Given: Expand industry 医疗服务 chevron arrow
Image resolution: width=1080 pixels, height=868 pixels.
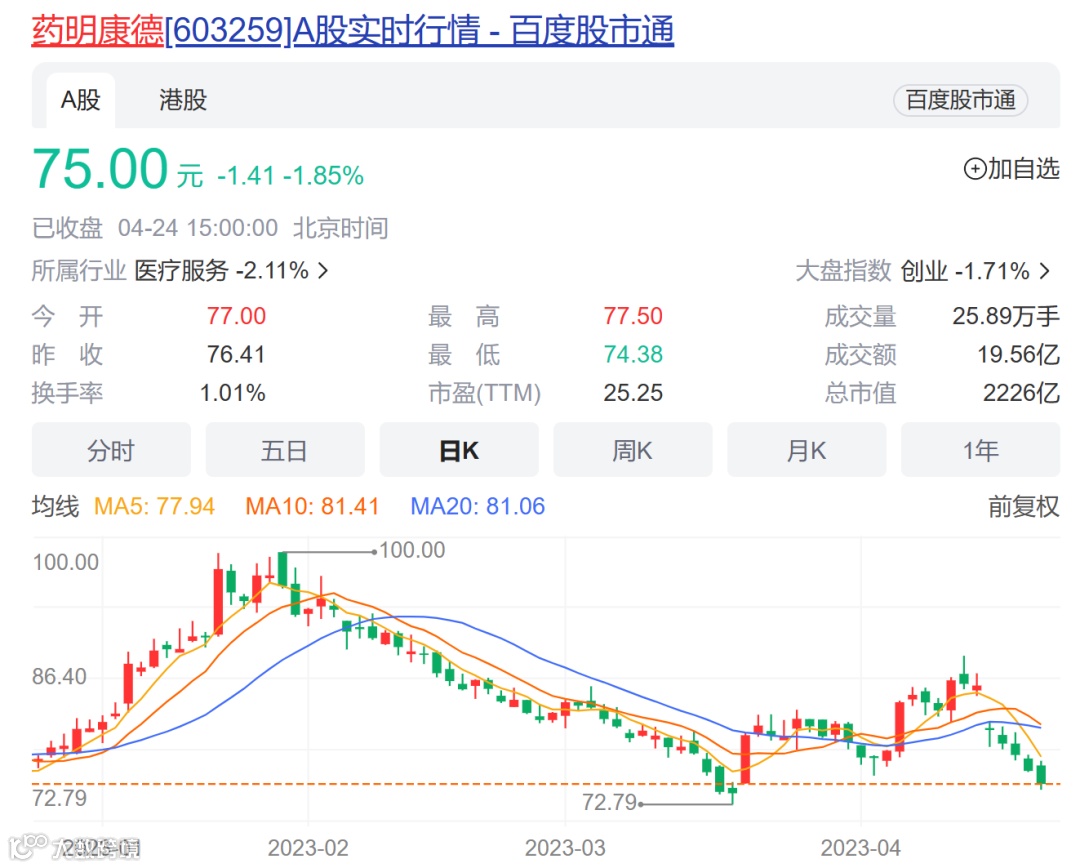Looking at the screenshot, I should tap(323, 271).
